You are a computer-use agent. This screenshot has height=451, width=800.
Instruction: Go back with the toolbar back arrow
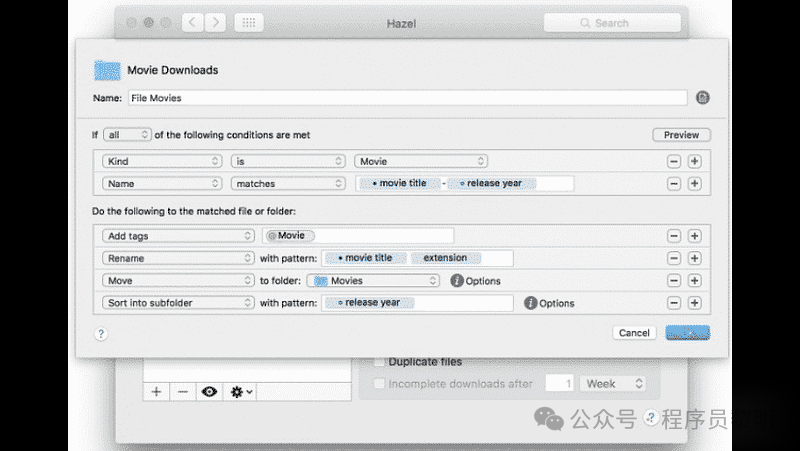coord(193,22)
